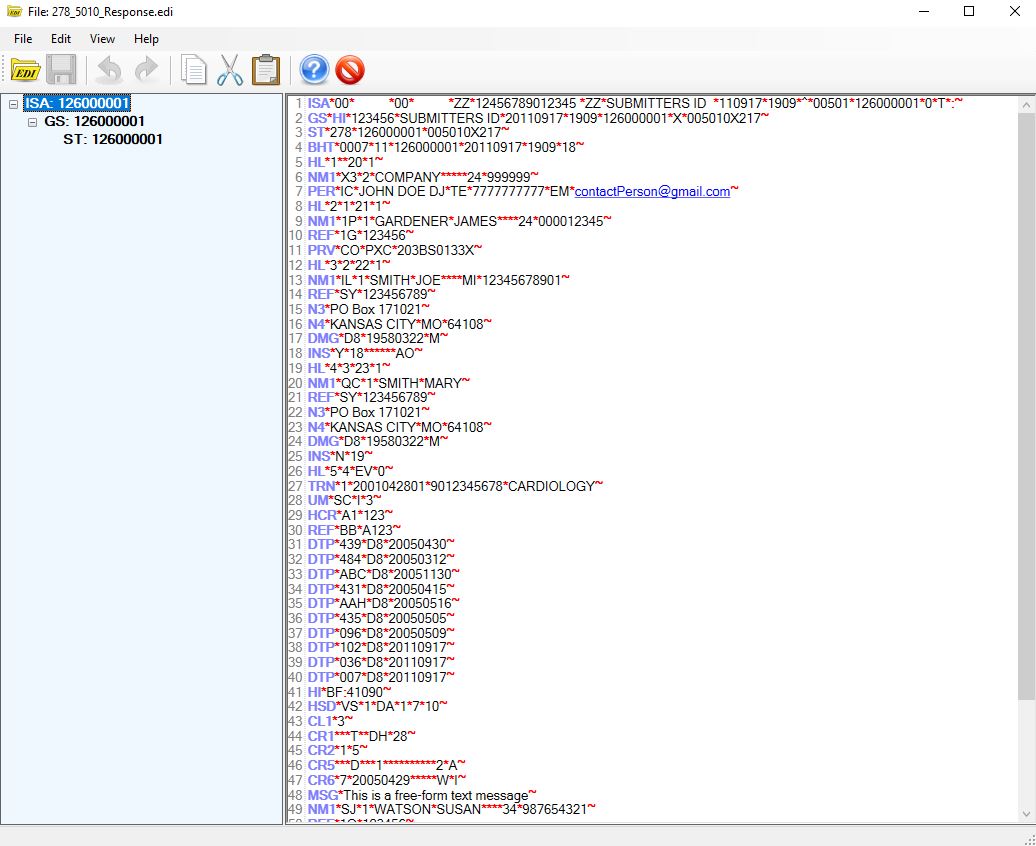Screen dimensions: 1036x846
Task: Open the Help menu
Action: coord(146,39)
